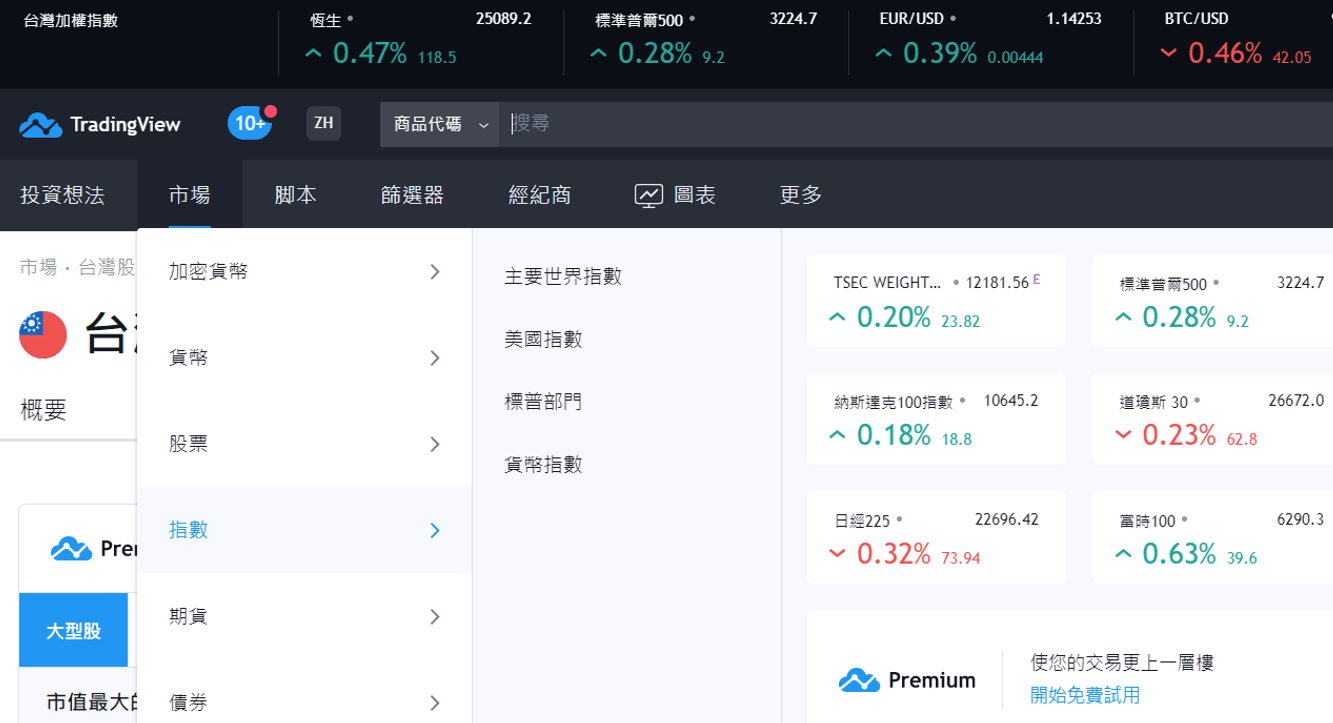The height and width of the screenshot is (723, 1333).
Task: Expand the 期貨 submenu chevron
Action: click(x=435, y=616)
